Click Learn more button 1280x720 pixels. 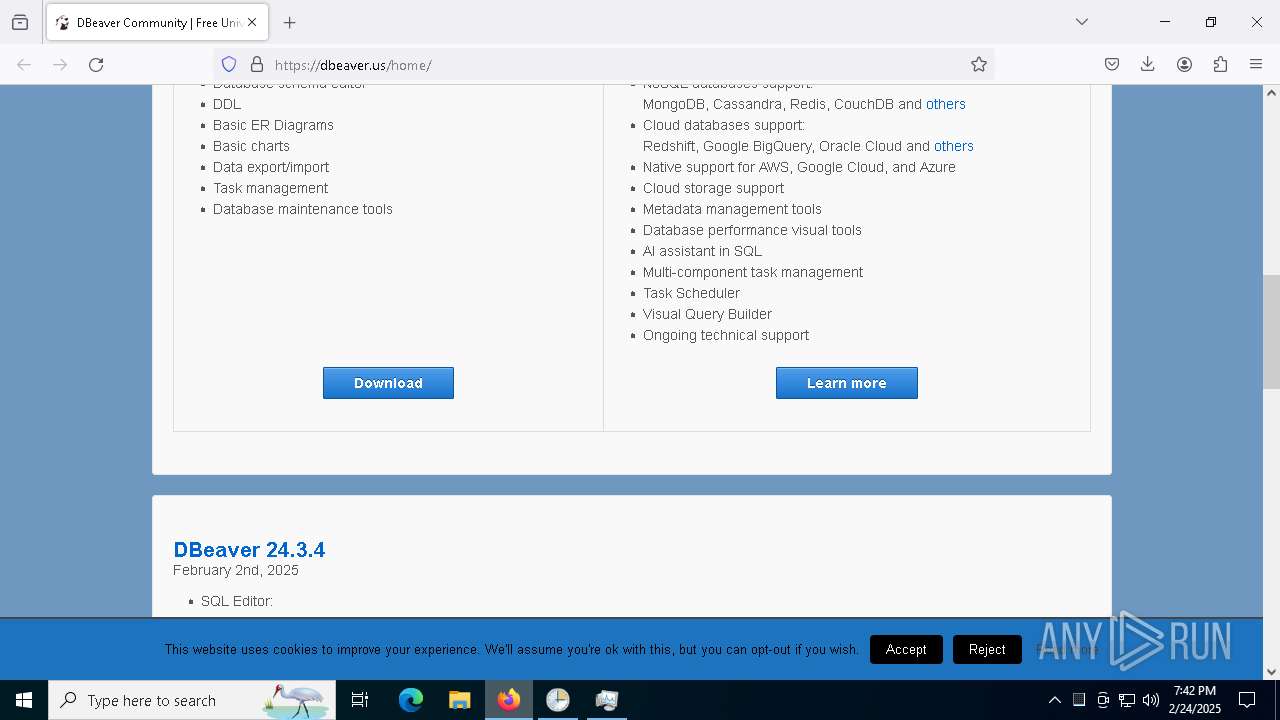pos(847,383)
